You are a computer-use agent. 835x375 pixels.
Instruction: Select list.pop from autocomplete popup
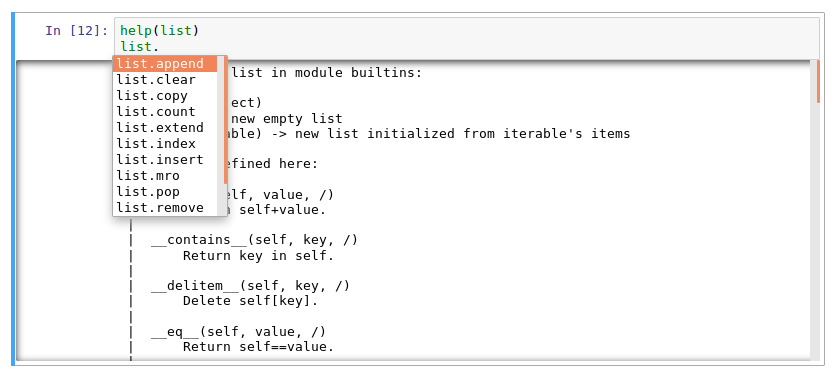click(x=165, y=192)
